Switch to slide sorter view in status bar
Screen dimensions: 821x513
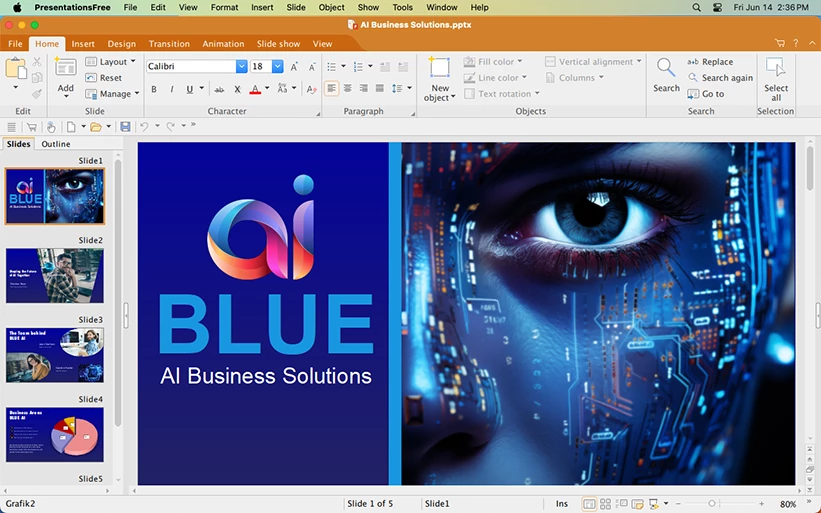[605, 503]
